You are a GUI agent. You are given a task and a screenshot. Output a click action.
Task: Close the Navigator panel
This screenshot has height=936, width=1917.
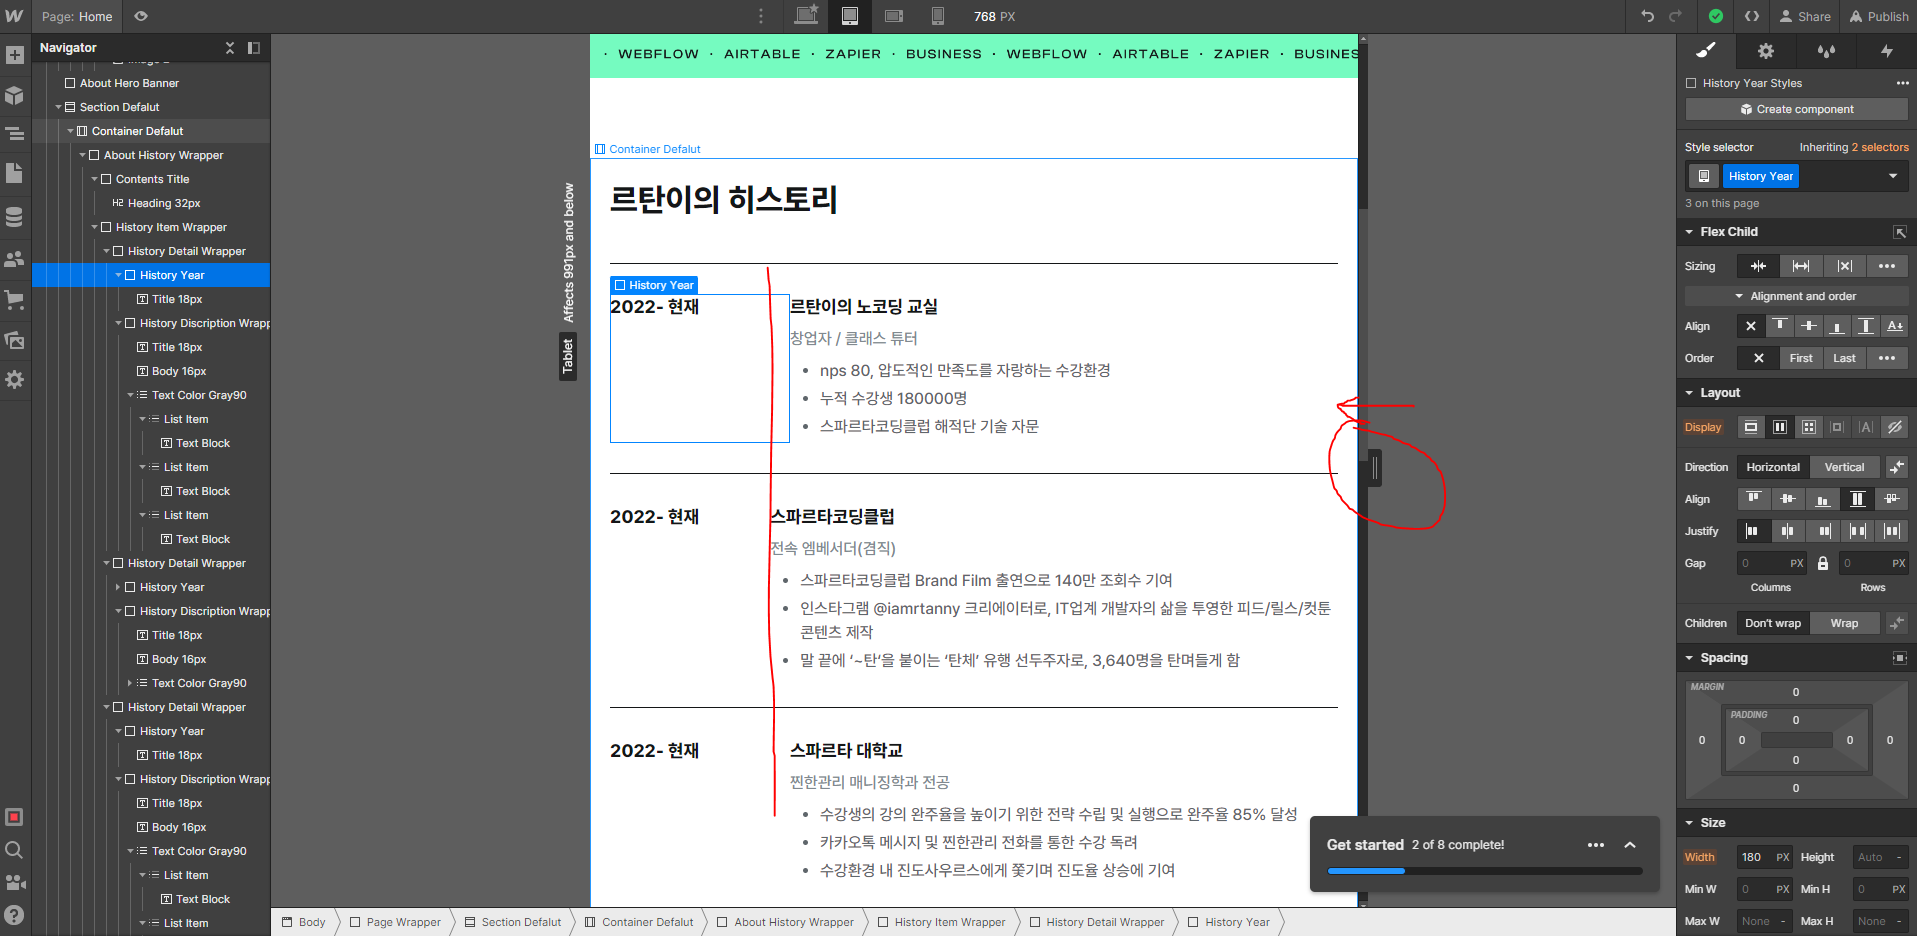(x=230, y=48)
